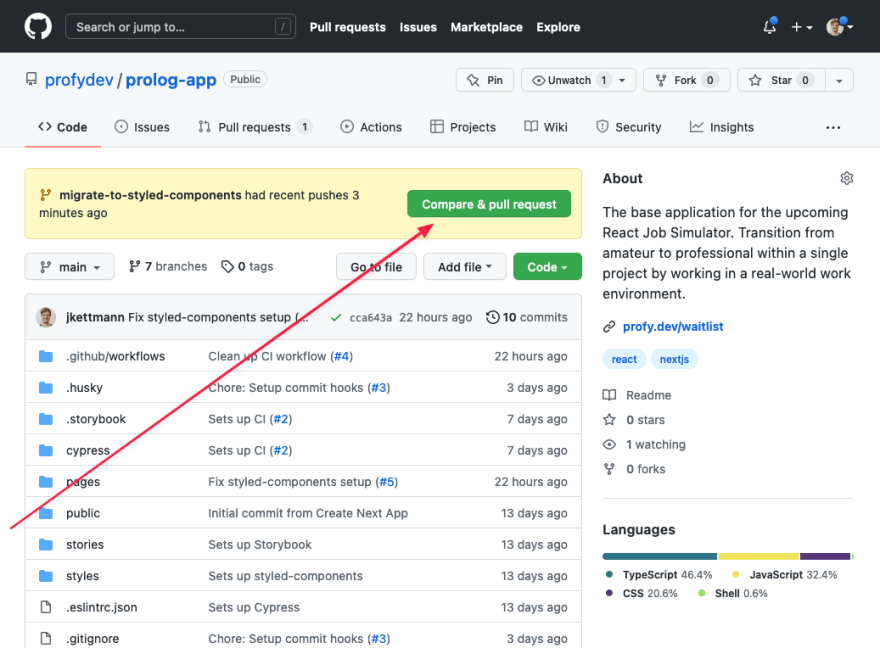Open the pages folder
This screenshot has width=880, height=648.
[83, 482]
